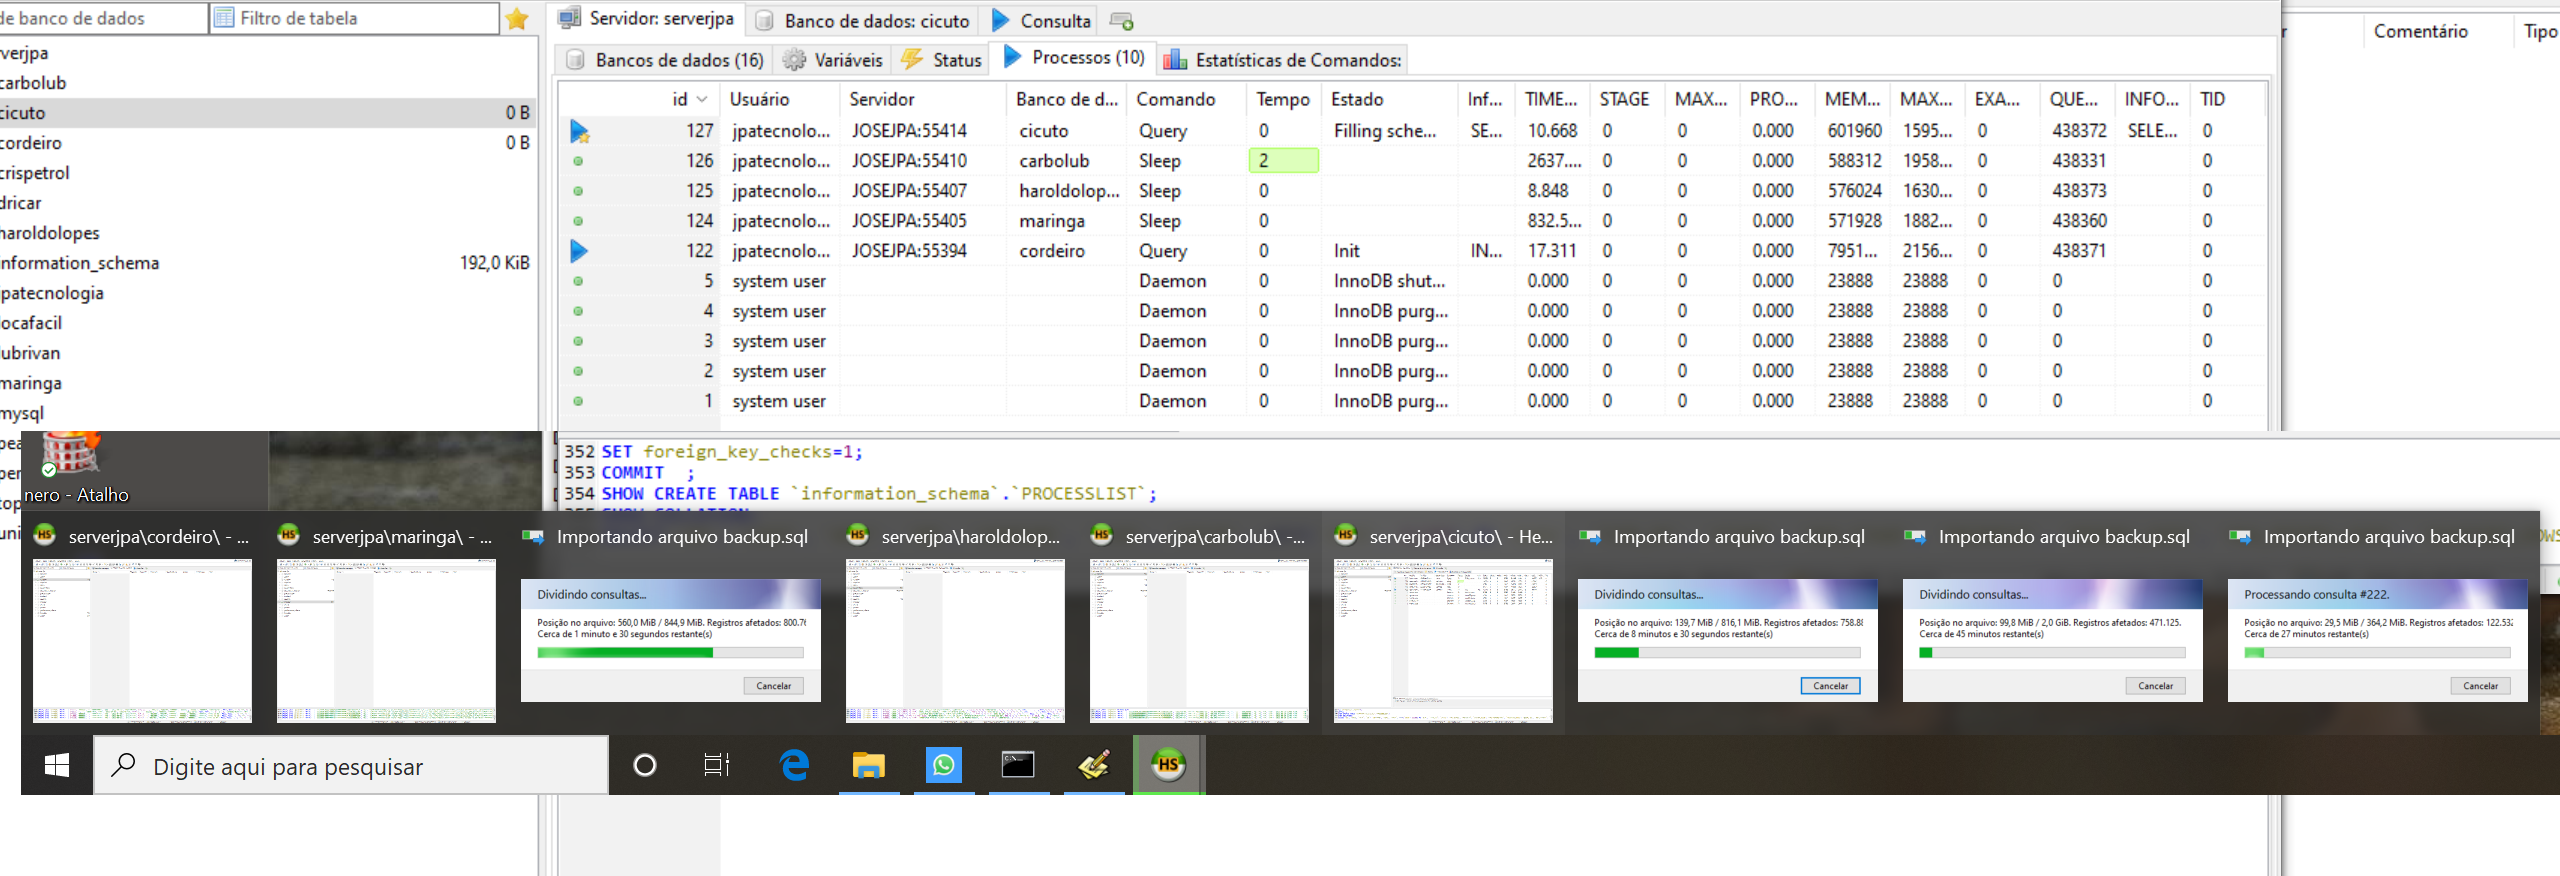This screenshot has height=876, width=2560.
Task: Click the id column sort arrow
Action: 702,99
